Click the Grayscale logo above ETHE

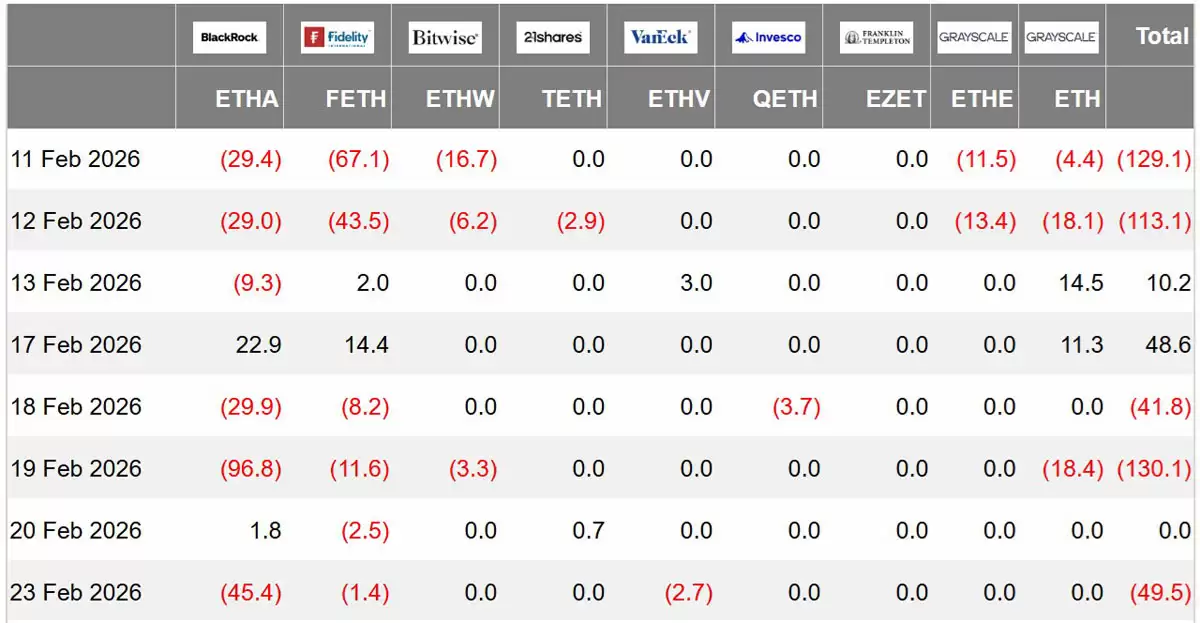974,38
